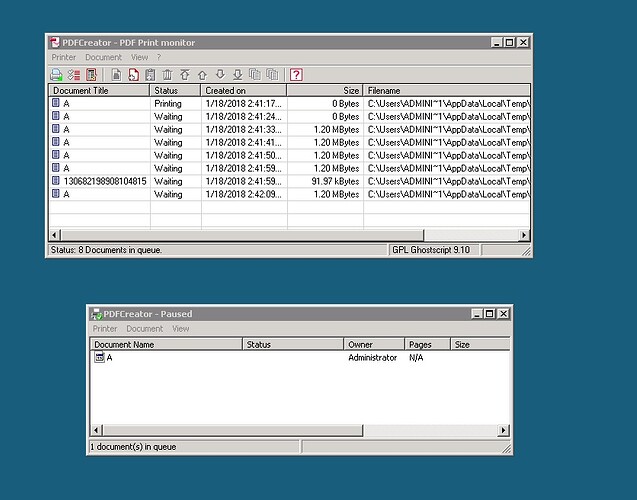Screen dimensions: 637x500
Task: Click scroll-left arrow in Paused window
Action: 96,430
